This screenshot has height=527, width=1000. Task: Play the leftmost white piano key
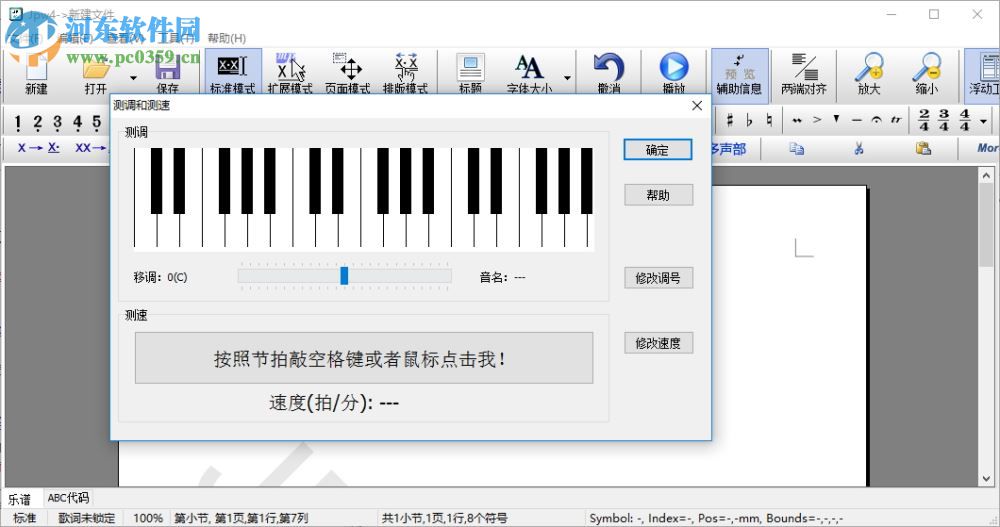coord(143,231)
